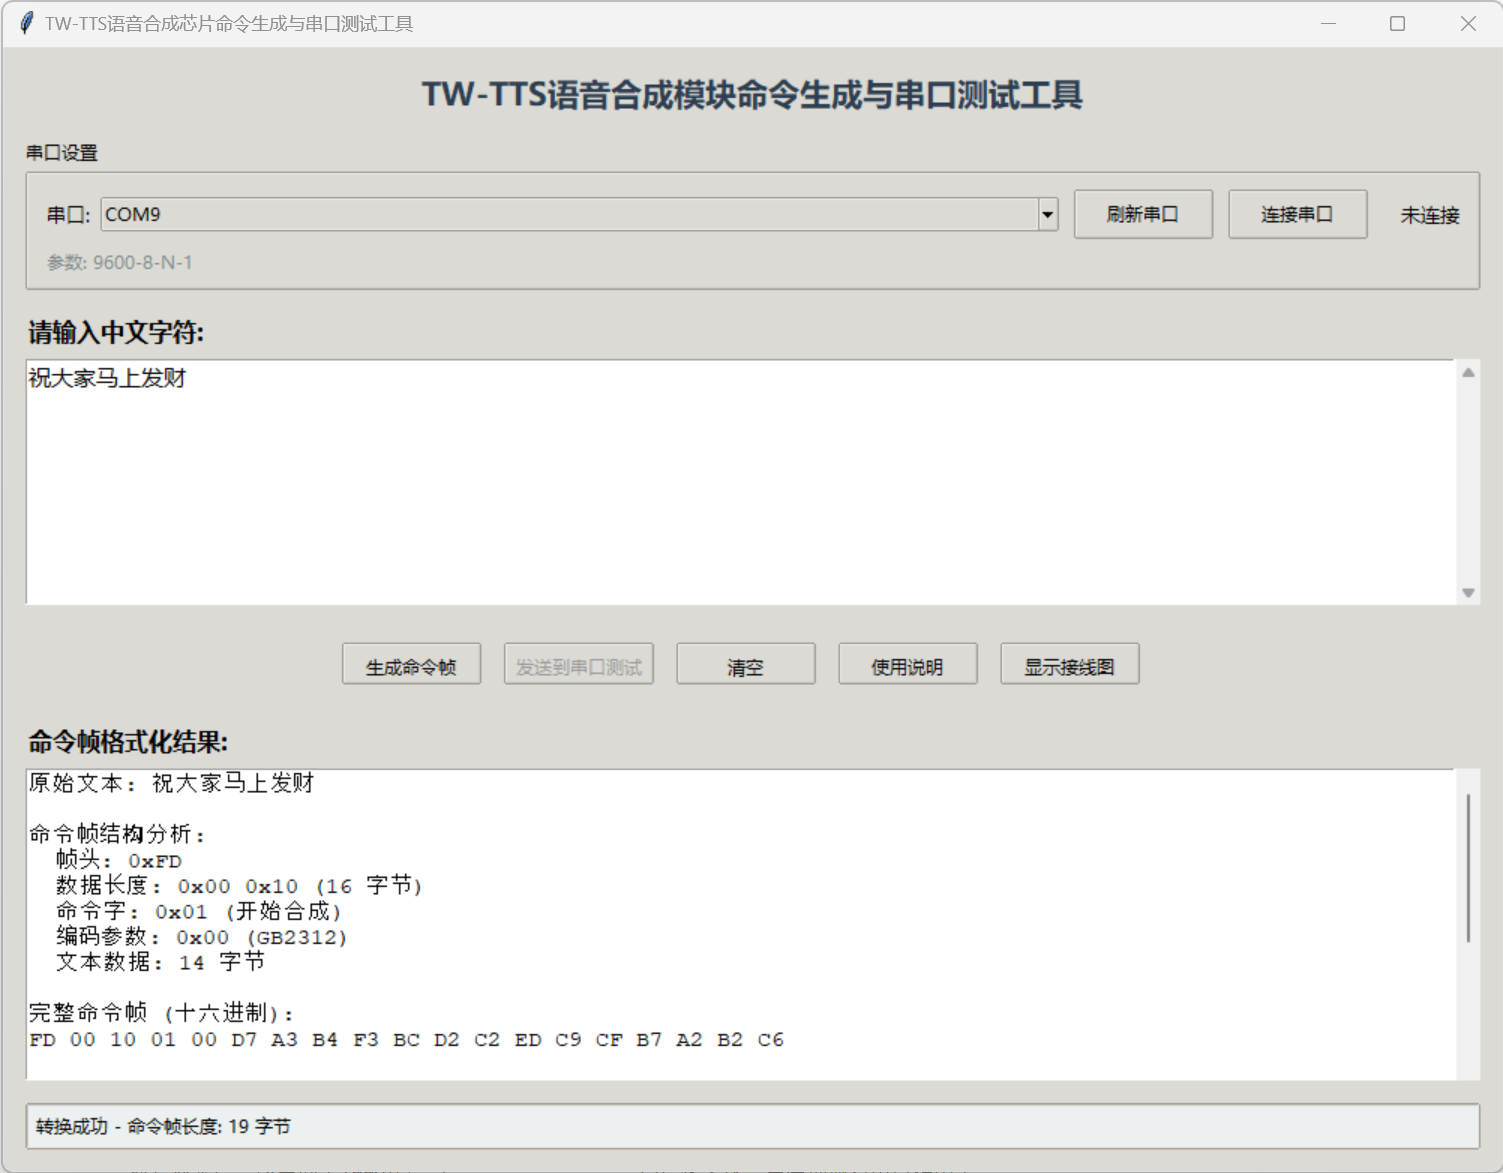The width and height of the screenshot is (1503, 1173).
Task: Maximize the TW-TTS tool window
Action: [1397, 23]
